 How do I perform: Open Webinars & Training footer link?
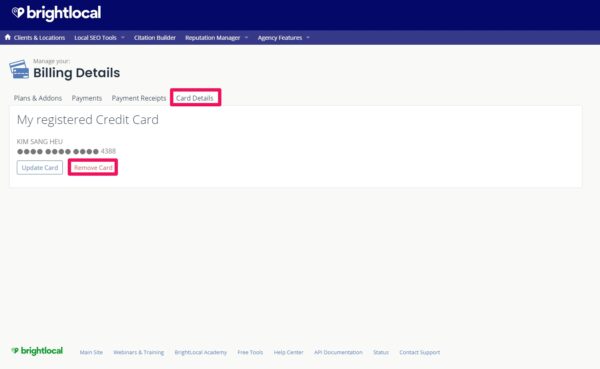[x=139, y=352]
